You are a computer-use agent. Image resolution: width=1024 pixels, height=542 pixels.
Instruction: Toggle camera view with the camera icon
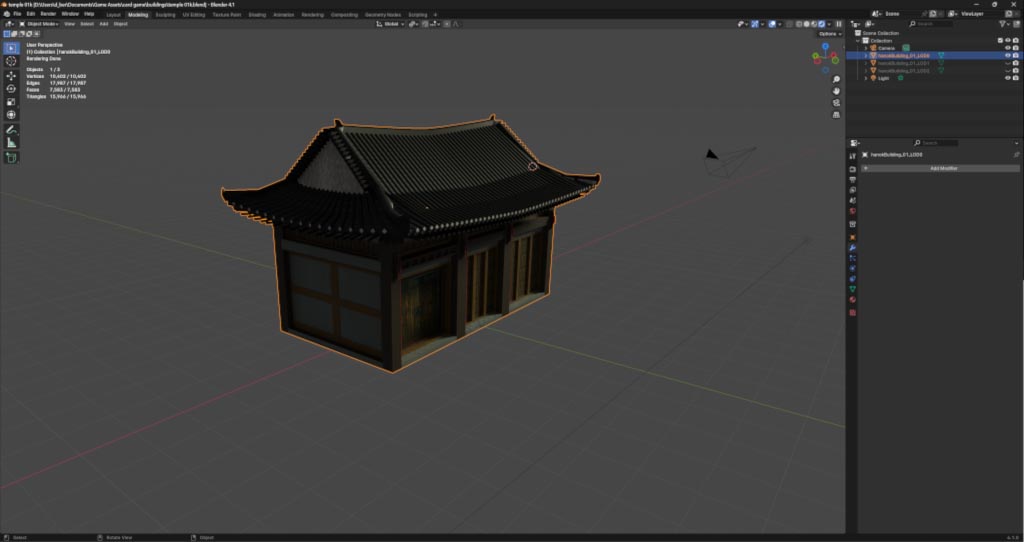(836, 103)
